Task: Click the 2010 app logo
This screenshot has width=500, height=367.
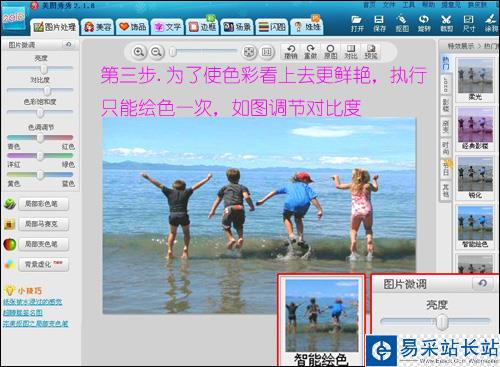Action: 13,18
